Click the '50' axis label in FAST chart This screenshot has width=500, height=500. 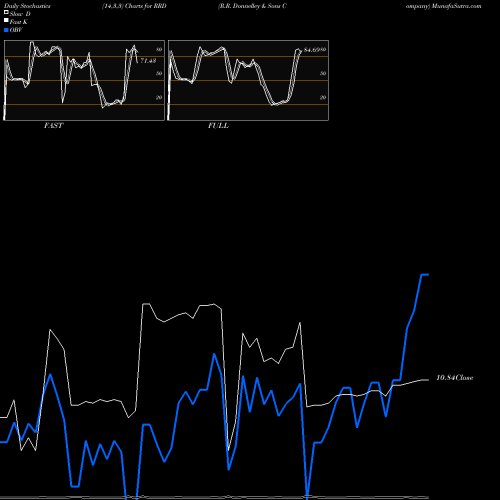click(159, 73)
